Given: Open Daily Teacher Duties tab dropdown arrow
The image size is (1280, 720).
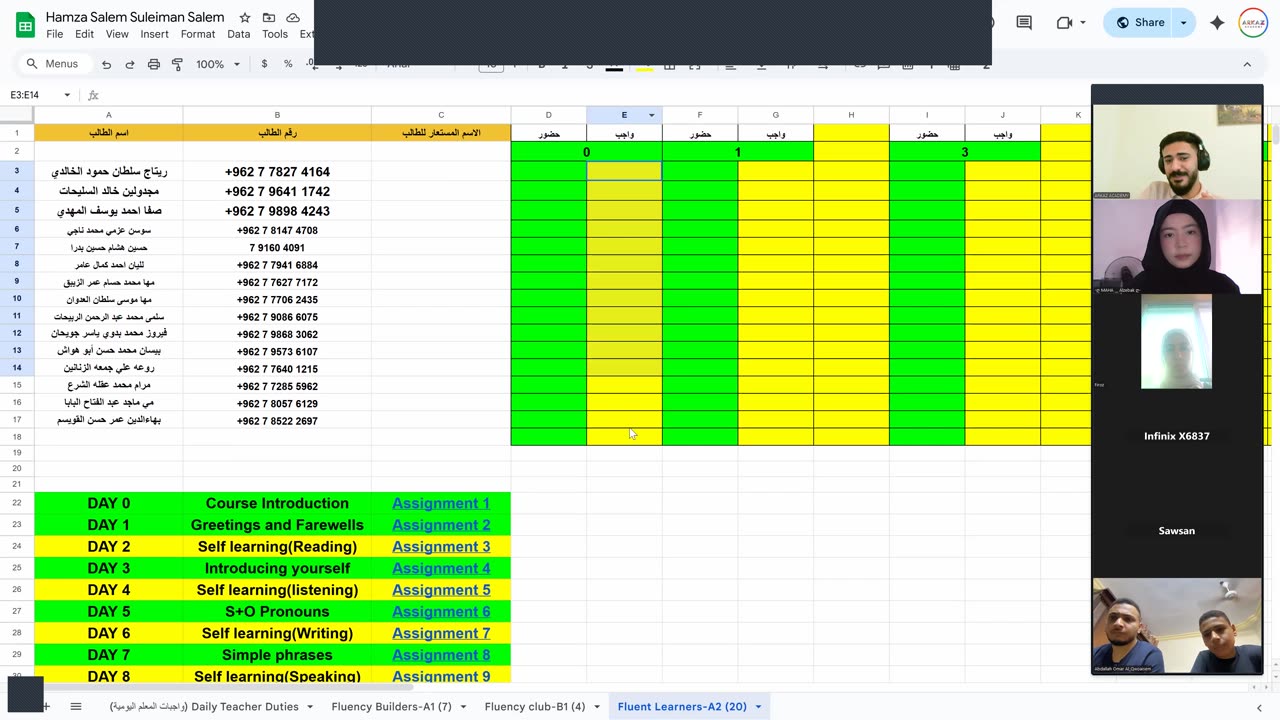Looking at the screenshot, I should coord(310,706).
